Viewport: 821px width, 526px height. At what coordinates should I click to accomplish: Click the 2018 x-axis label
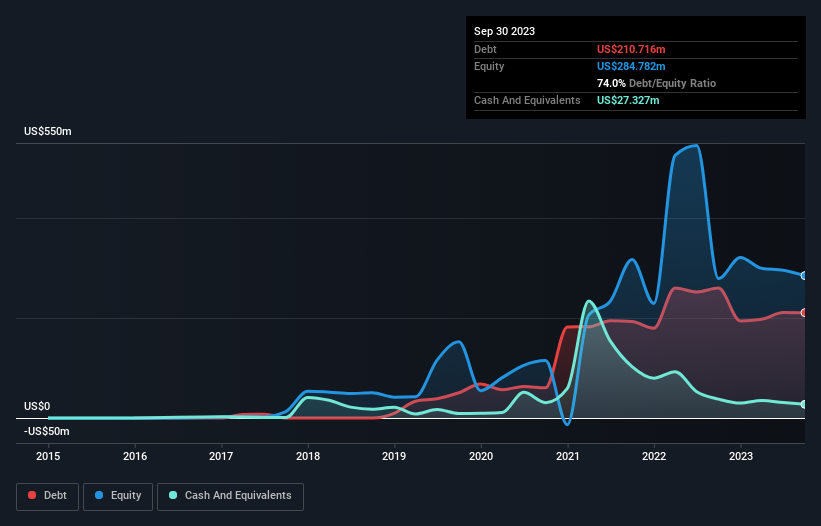[308, 456]
